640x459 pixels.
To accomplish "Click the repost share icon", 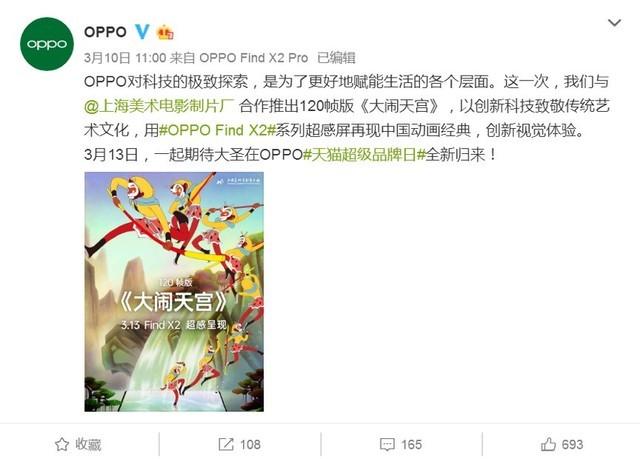I will 226,444.
